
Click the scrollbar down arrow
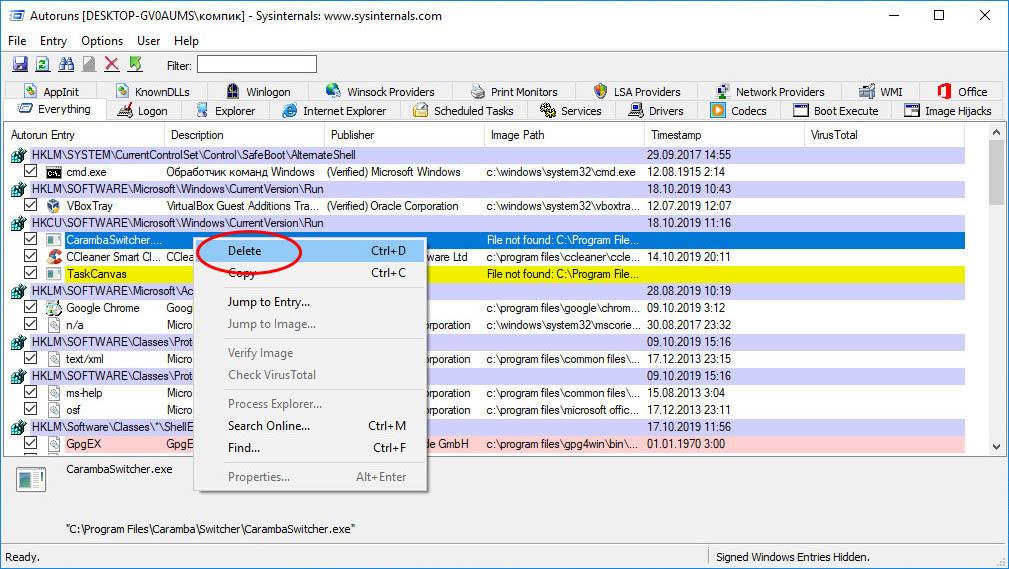click(x=996, y=447)
